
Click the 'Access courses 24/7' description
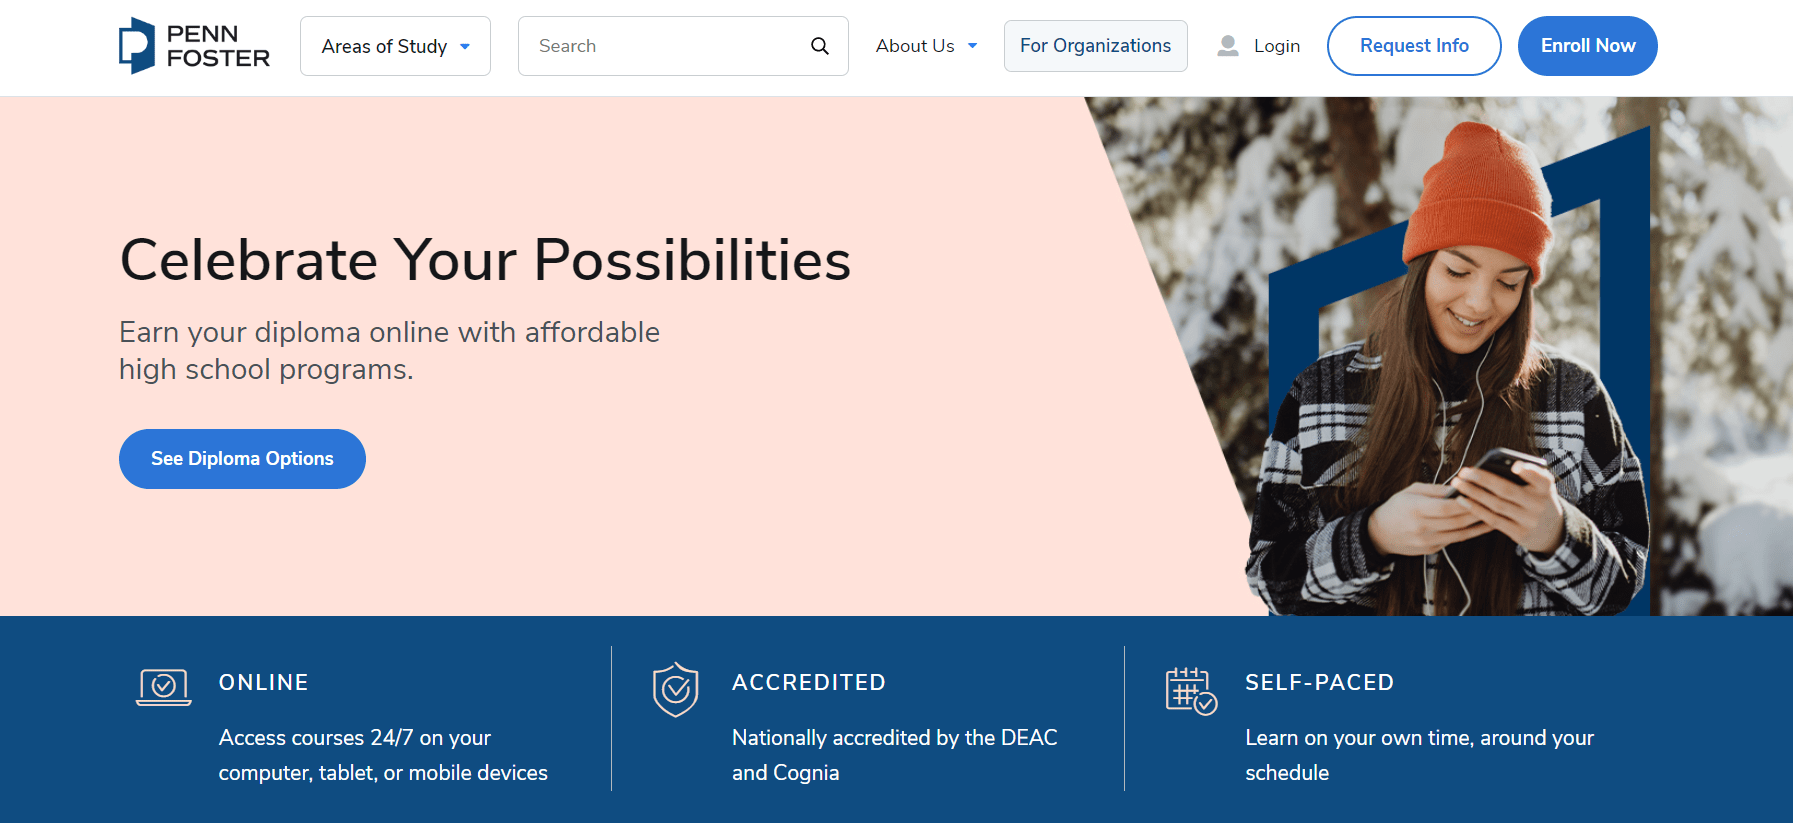coord(383,755)
